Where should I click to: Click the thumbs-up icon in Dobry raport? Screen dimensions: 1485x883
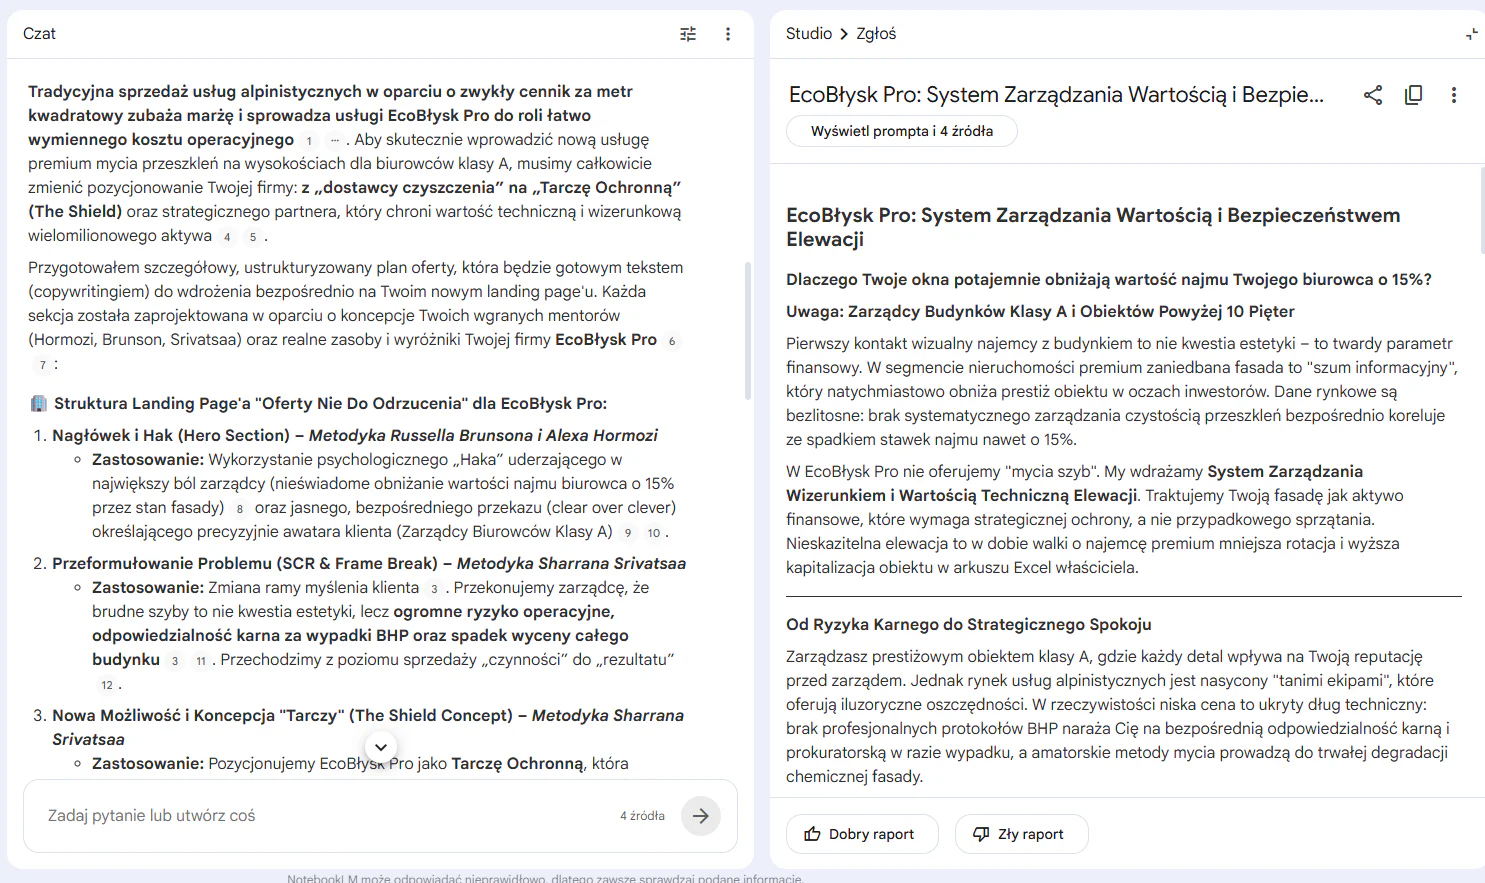pos(813,834)
